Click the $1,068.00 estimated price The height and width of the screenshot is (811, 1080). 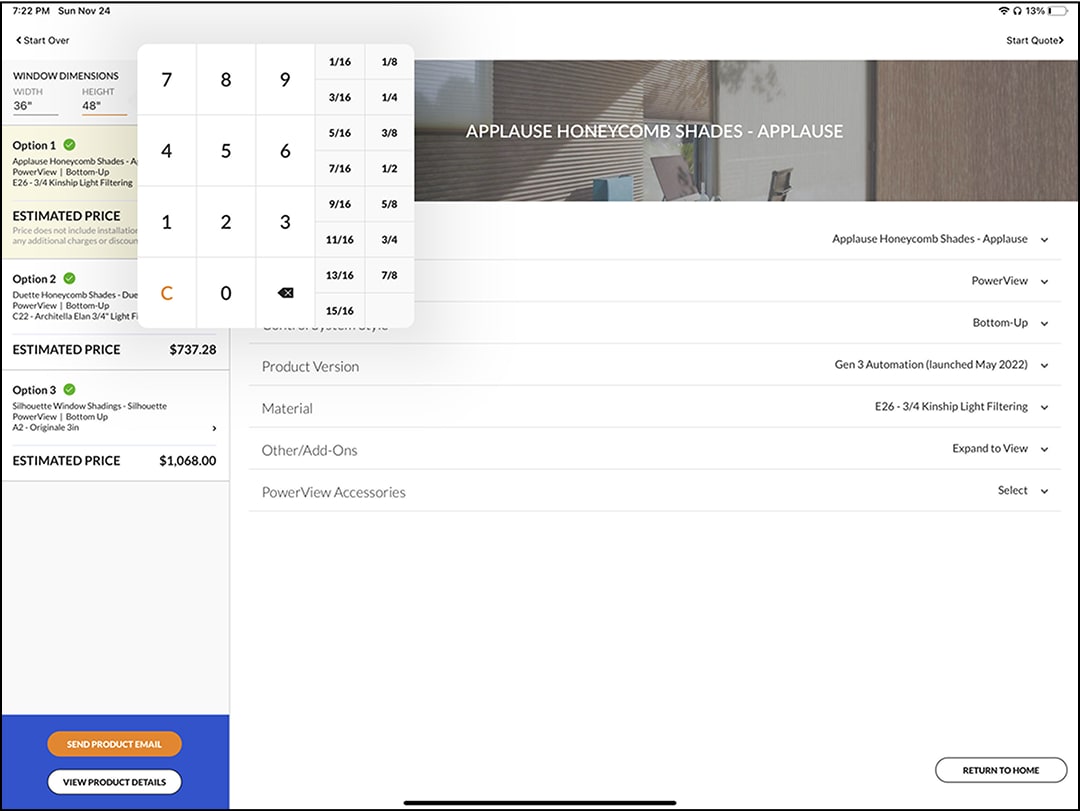[187, 460]
